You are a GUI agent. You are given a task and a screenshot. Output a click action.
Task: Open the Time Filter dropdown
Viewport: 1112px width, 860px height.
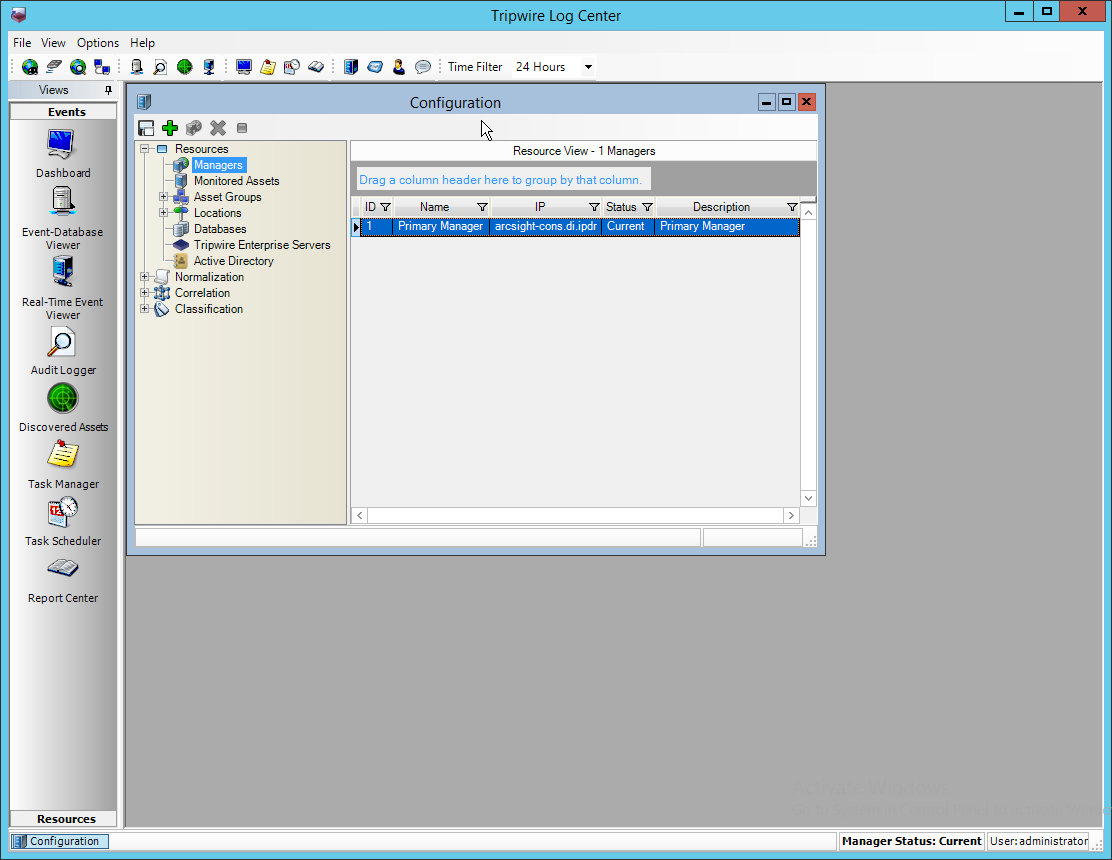(x=588, y=67)
